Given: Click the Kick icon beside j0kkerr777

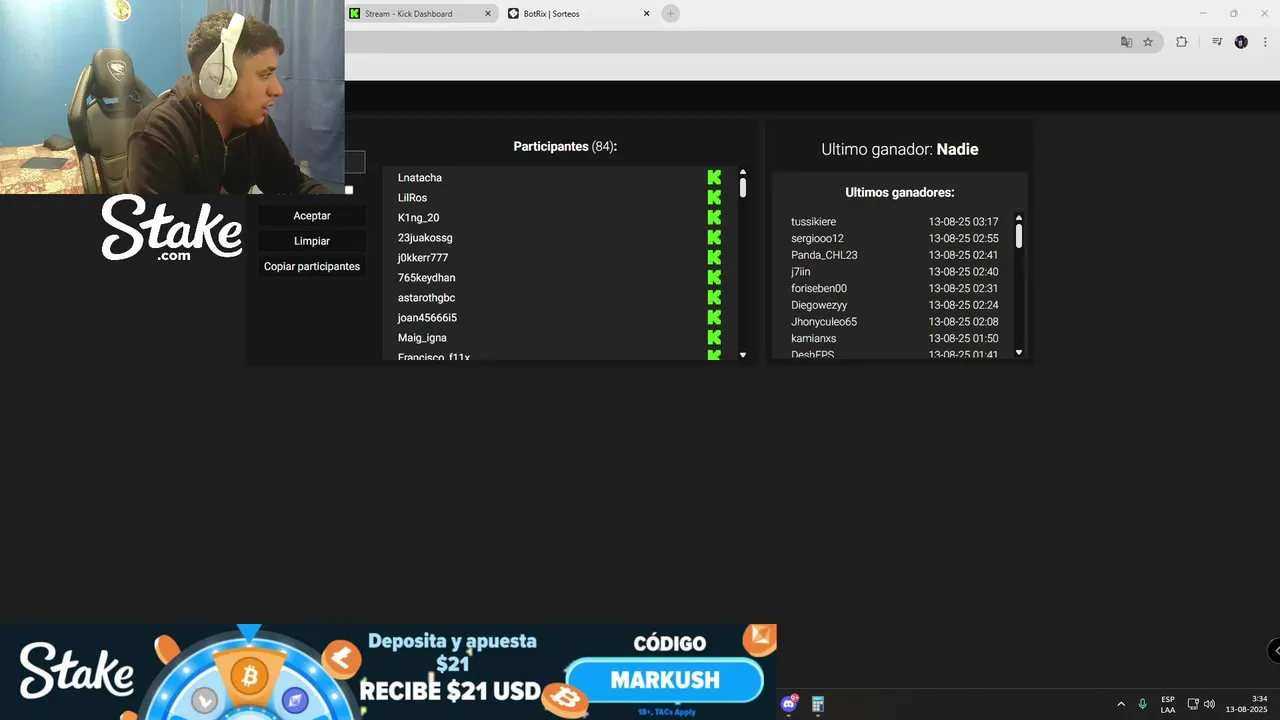Looking at the screenshot, I should point(714,257).
